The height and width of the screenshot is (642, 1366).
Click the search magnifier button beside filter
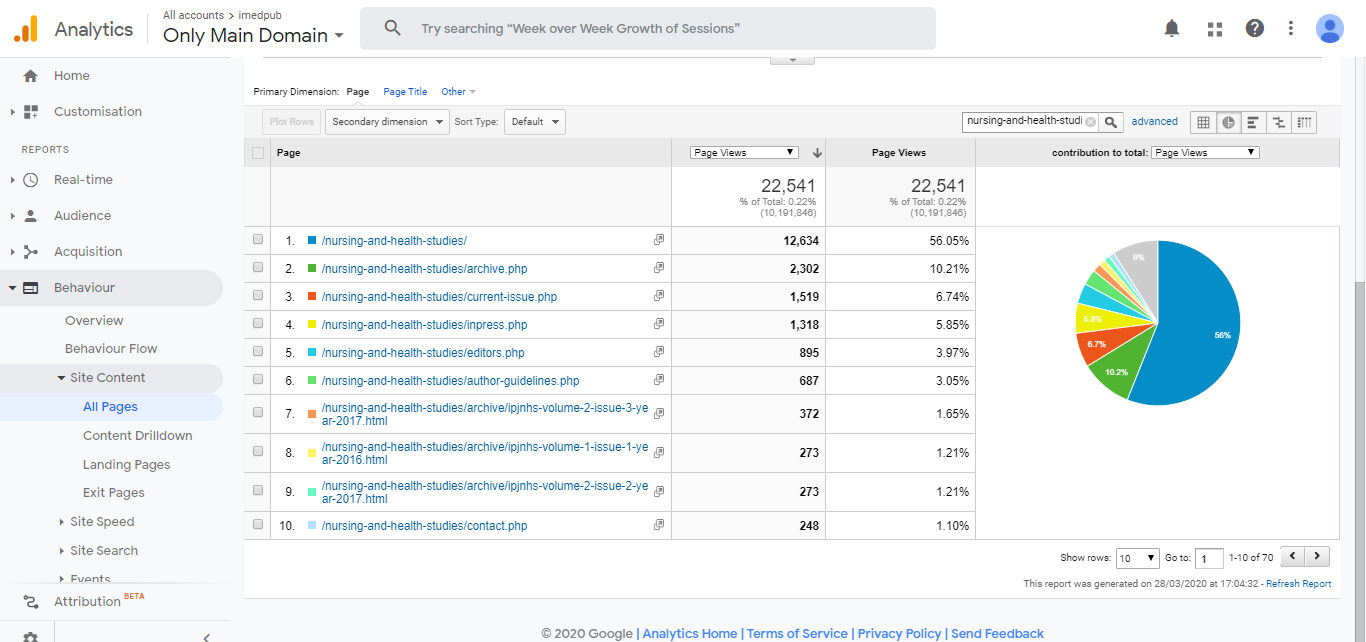[x=1111, y=122]
